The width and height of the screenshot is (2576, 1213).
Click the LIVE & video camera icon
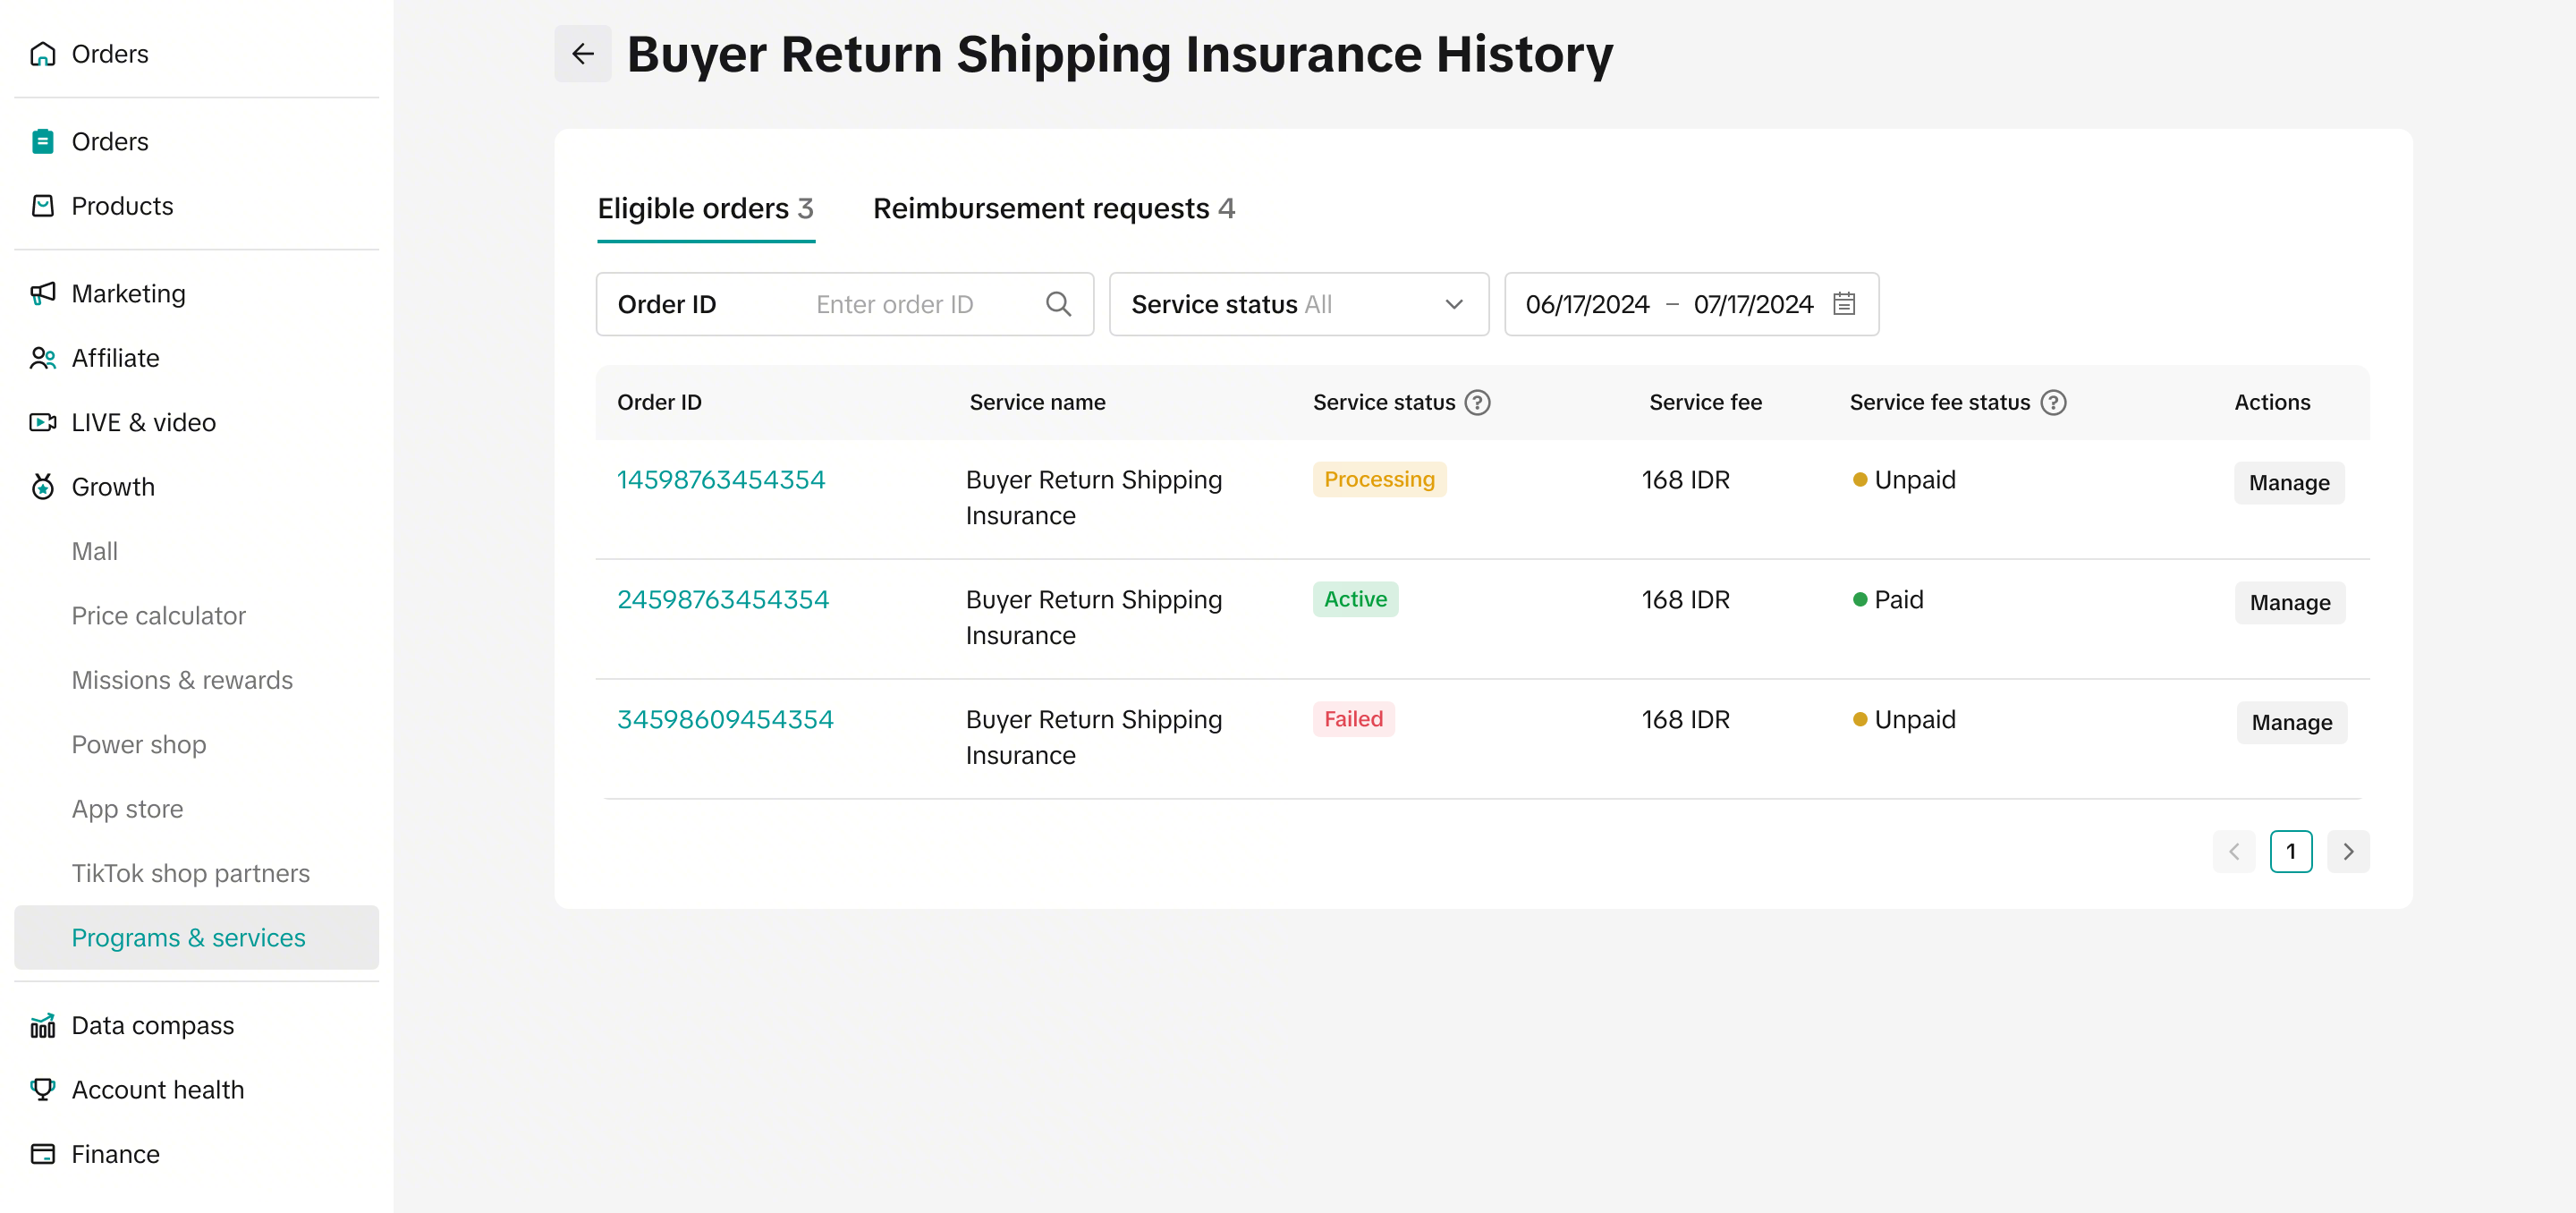tap(43, 422)
